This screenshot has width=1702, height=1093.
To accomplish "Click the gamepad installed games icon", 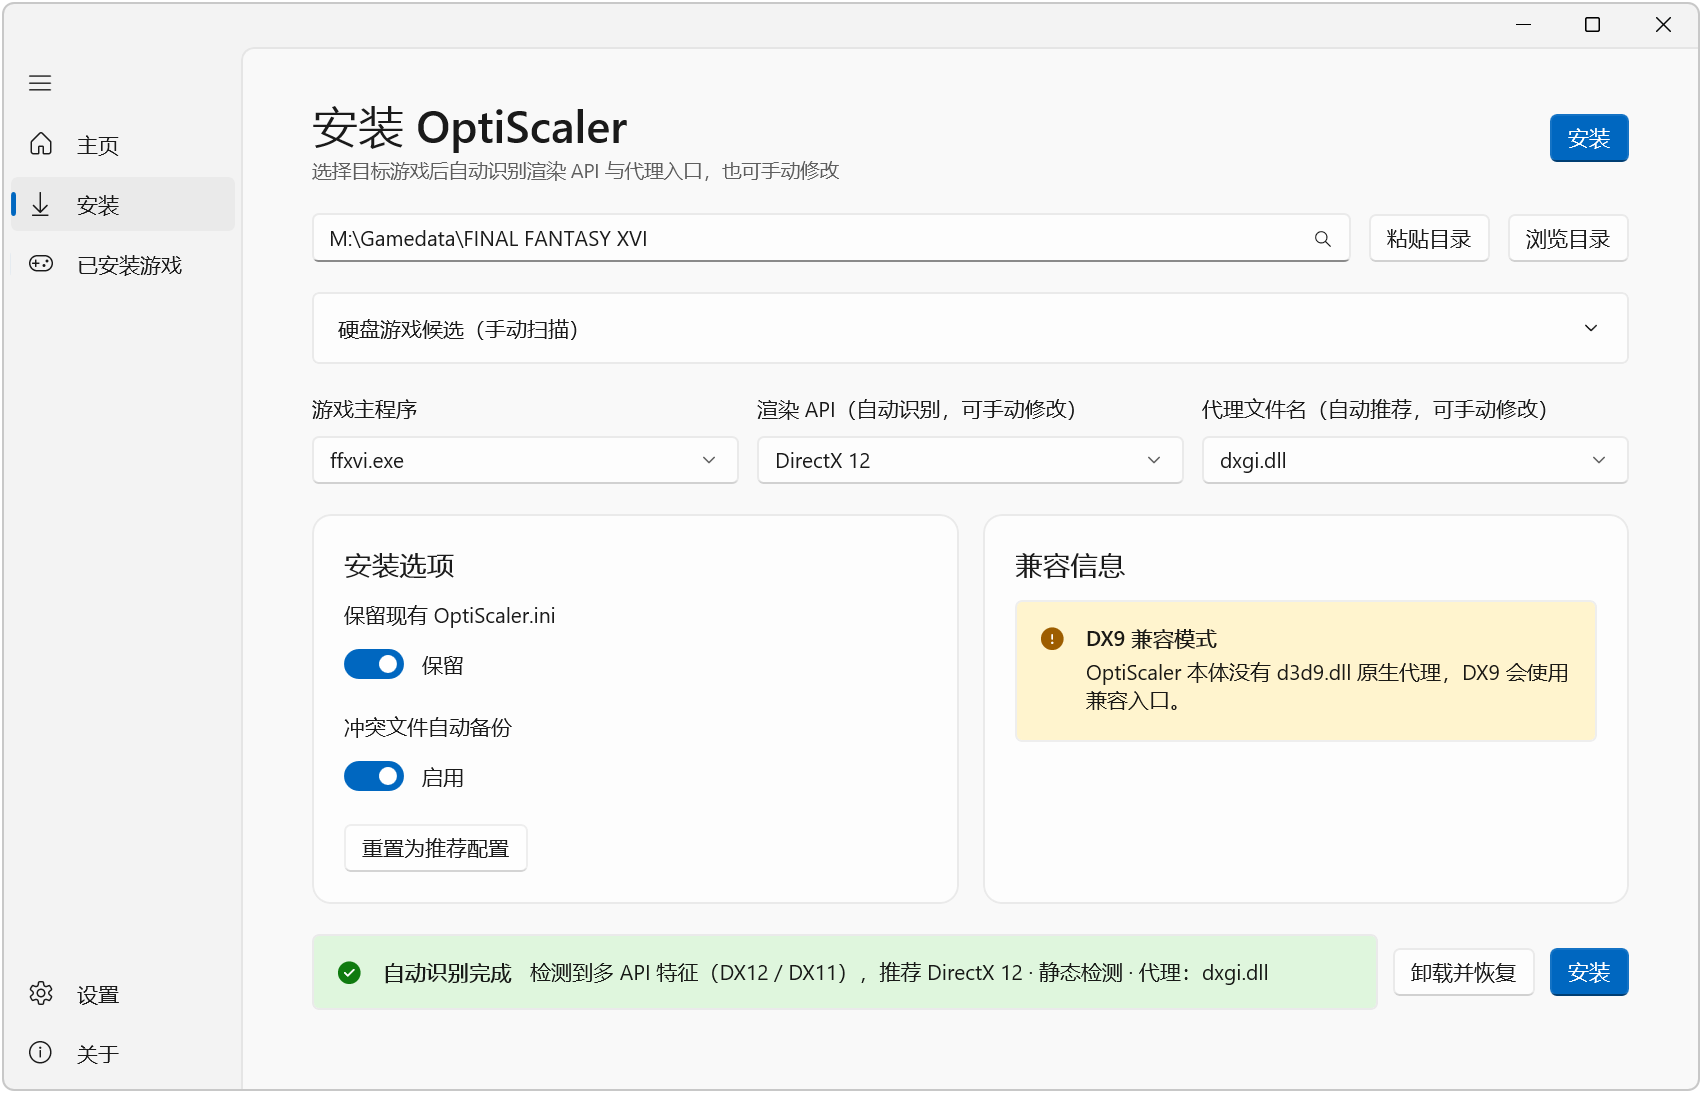I will click(x=41, y=264).
